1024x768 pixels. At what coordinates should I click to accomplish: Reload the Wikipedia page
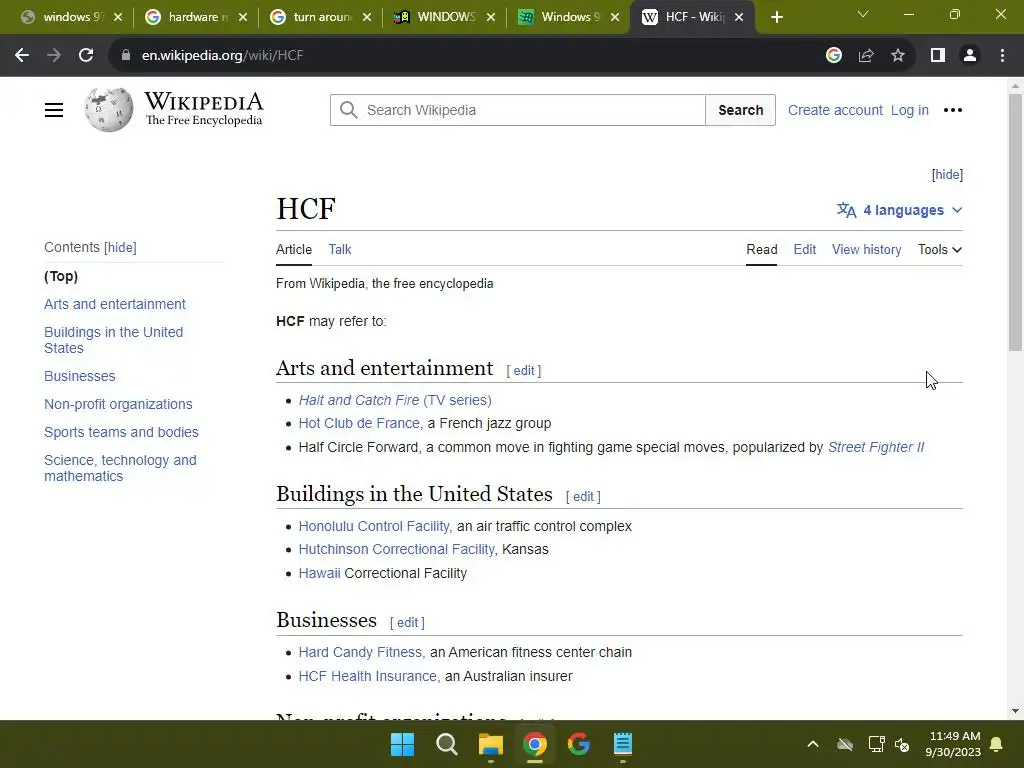(x=86, y=56)
